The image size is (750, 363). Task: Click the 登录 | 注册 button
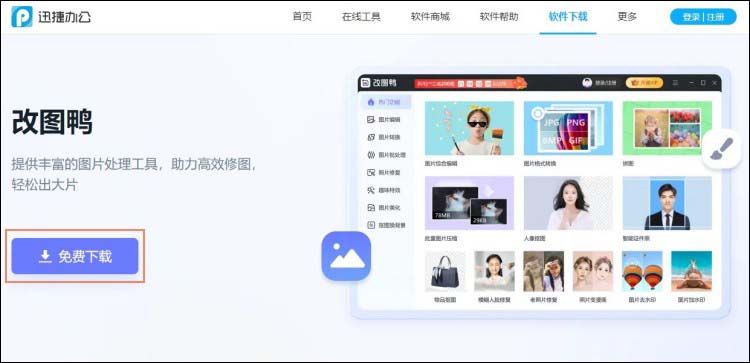[x=703, y=17]
